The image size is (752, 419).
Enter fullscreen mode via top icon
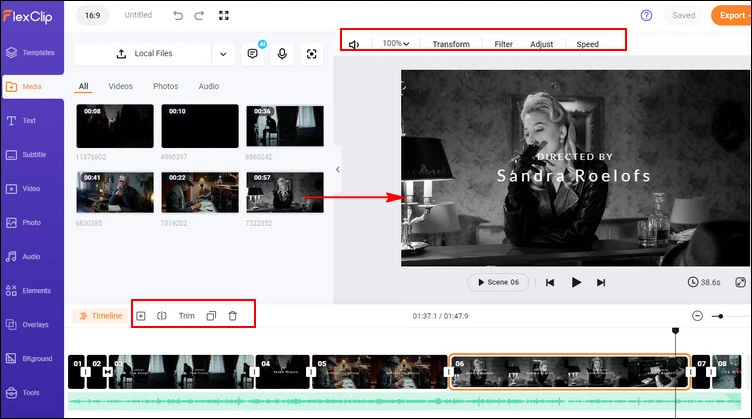(224, 15)
